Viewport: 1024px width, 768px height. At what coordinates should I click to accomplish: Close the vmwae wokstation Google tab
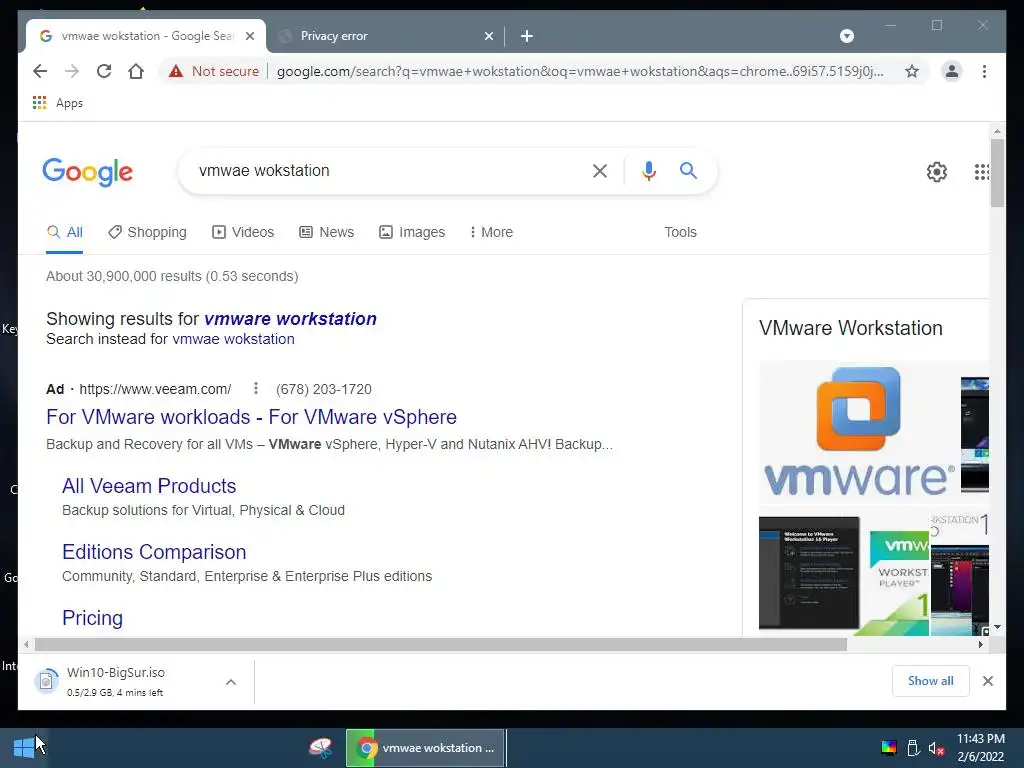[x=249, y=36]
